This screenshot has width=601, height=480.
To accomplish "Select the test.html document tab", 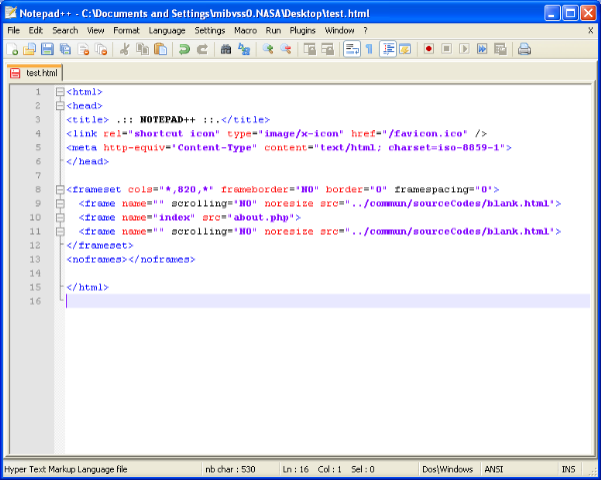I will [x=35, y=73].
